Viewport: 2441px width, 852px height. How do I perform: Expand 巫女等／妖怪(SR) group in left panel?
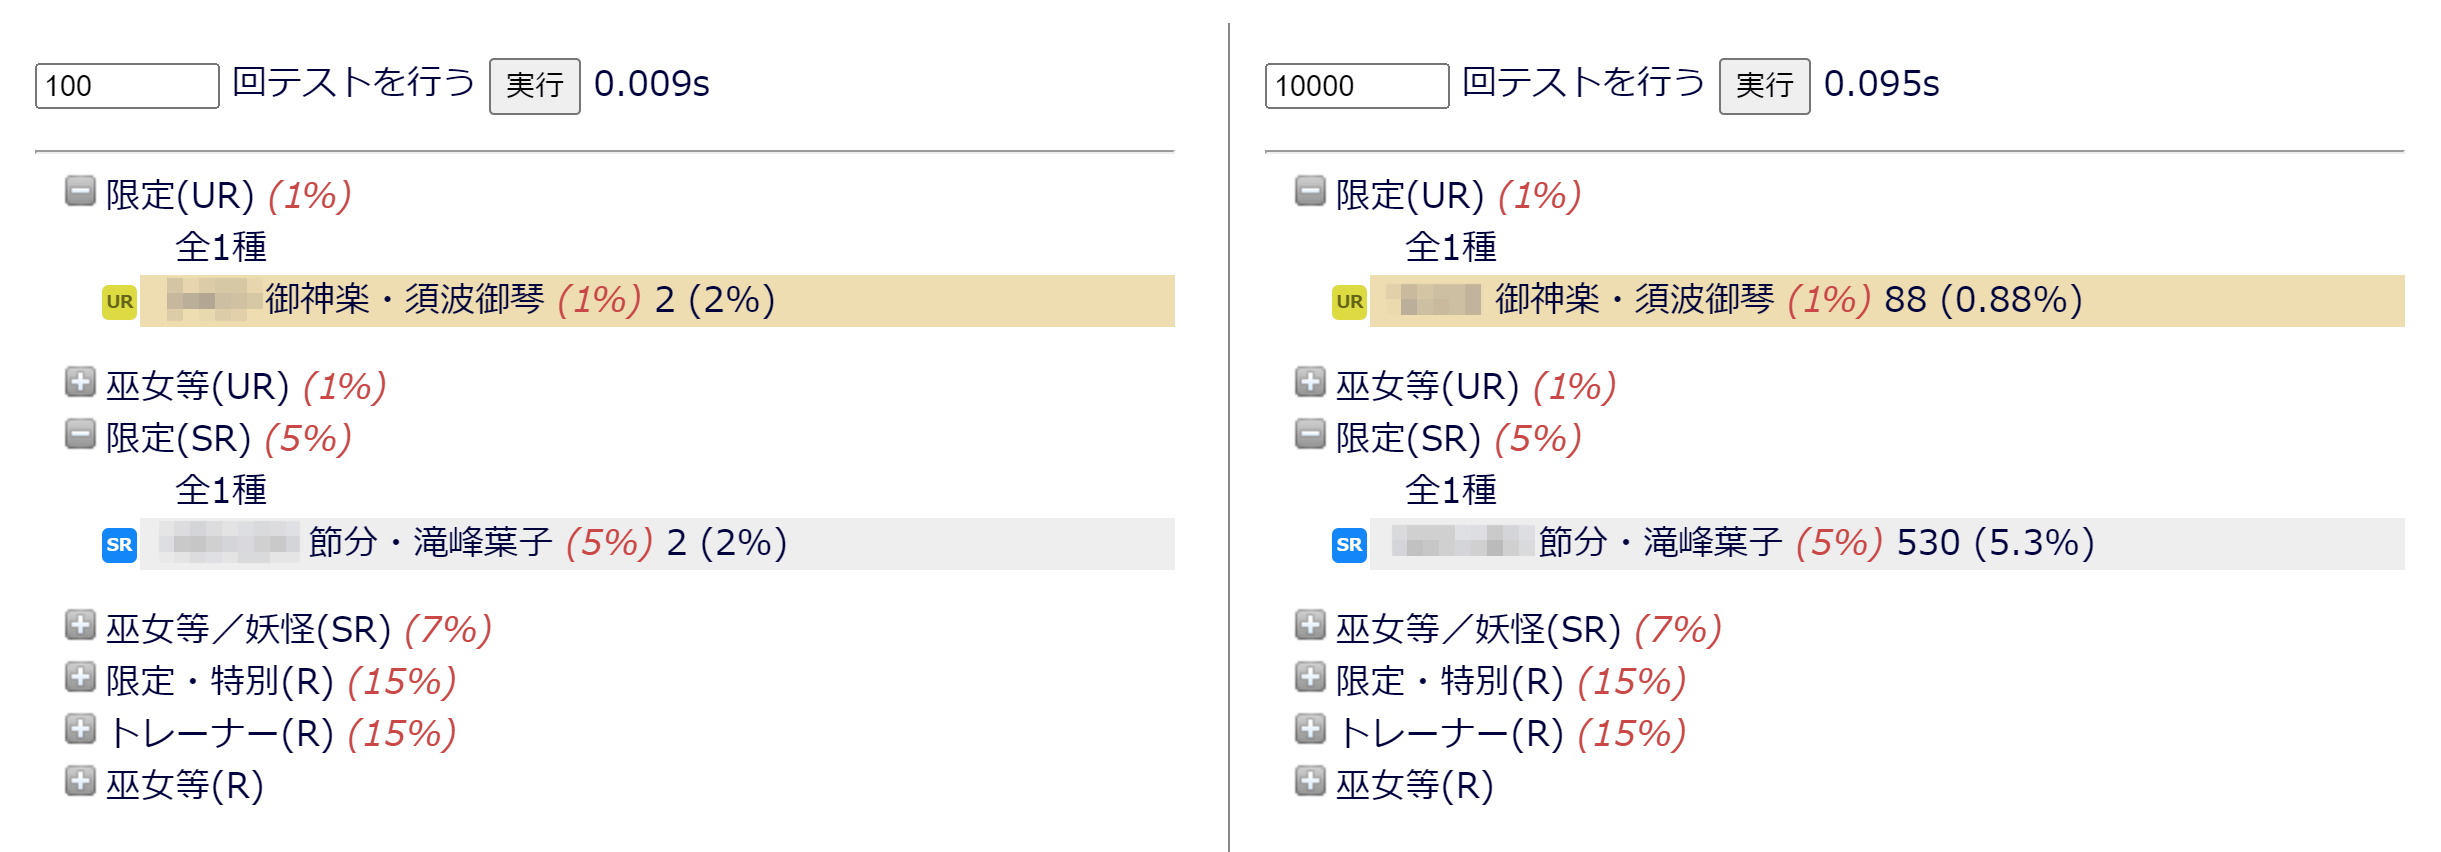coord(80,625)
